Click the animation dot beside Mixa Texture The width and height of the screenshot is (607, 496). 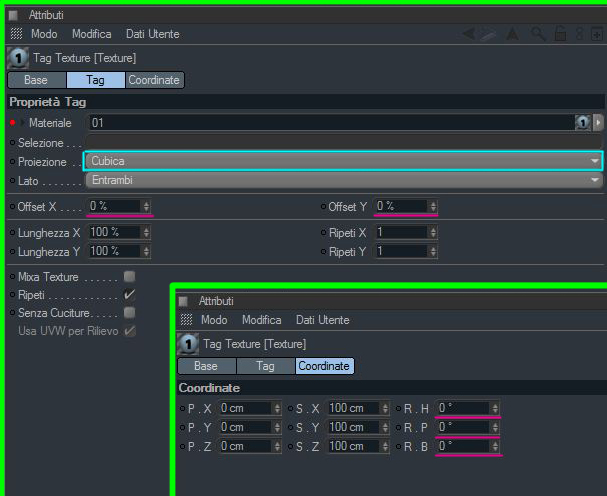12,277
